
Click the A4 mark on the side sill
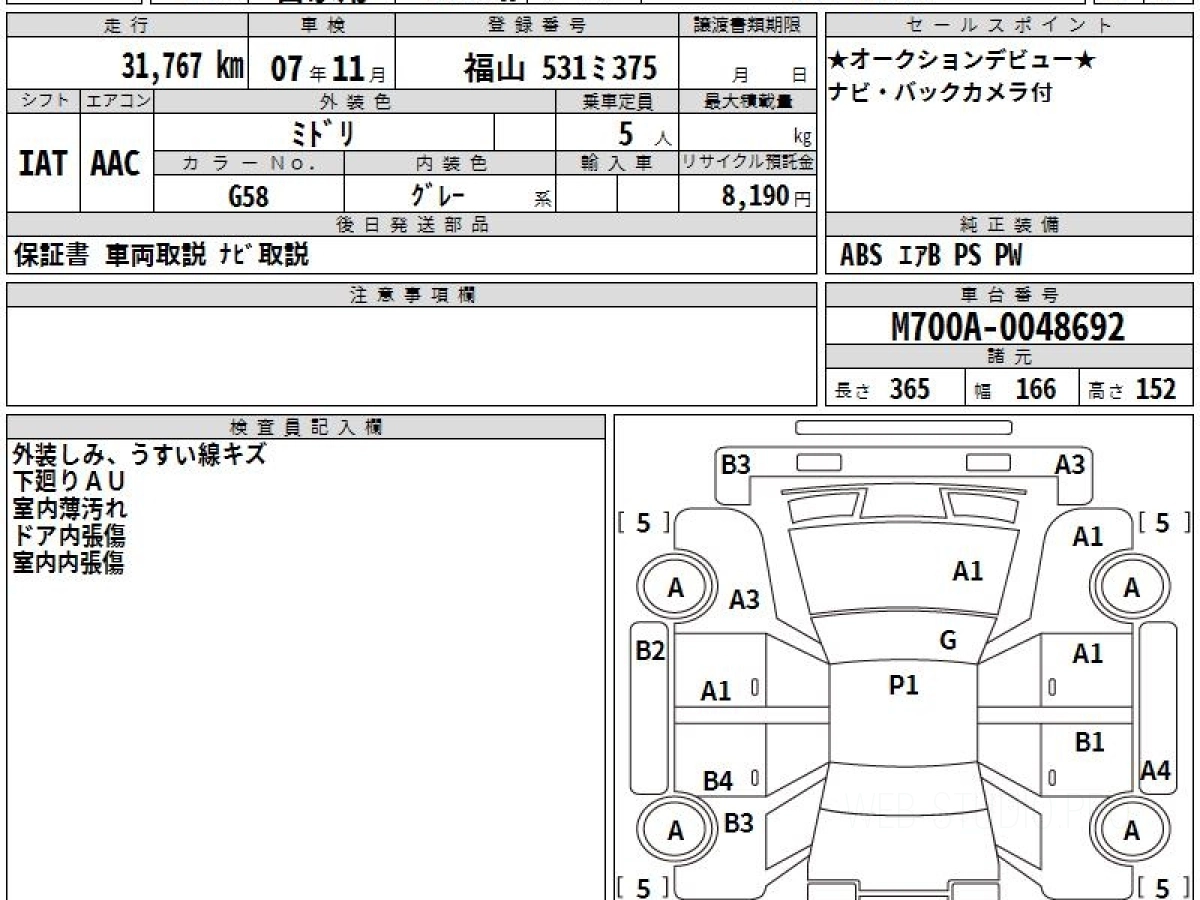coord(1156,770)
